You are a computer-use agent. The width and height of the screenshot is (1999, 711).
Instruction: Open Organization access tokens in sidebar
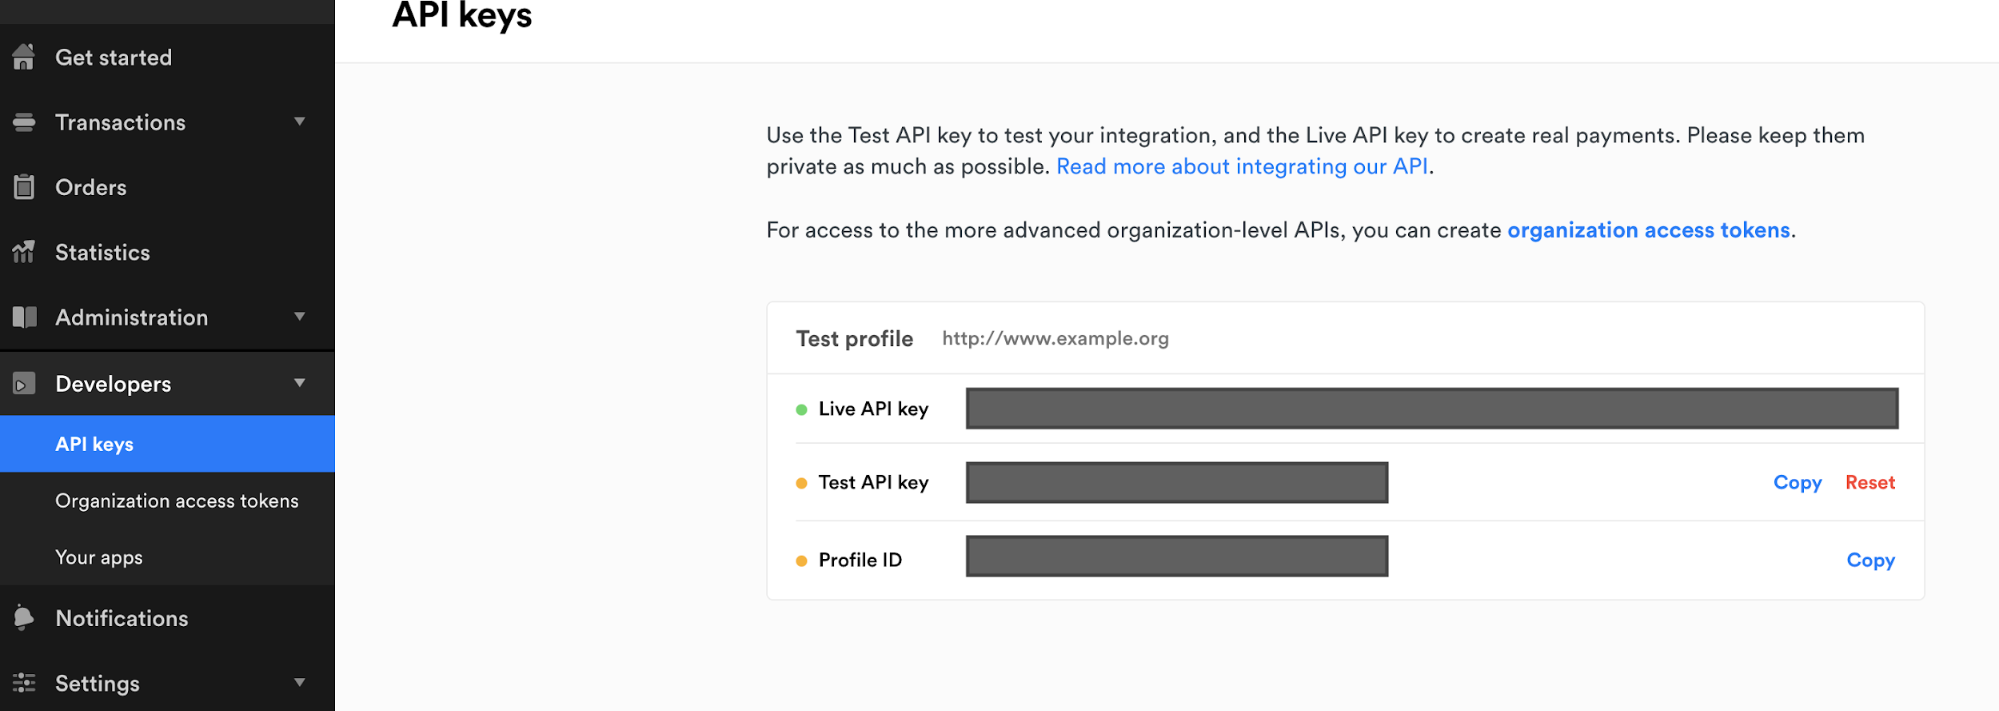(x=176, y=501)
